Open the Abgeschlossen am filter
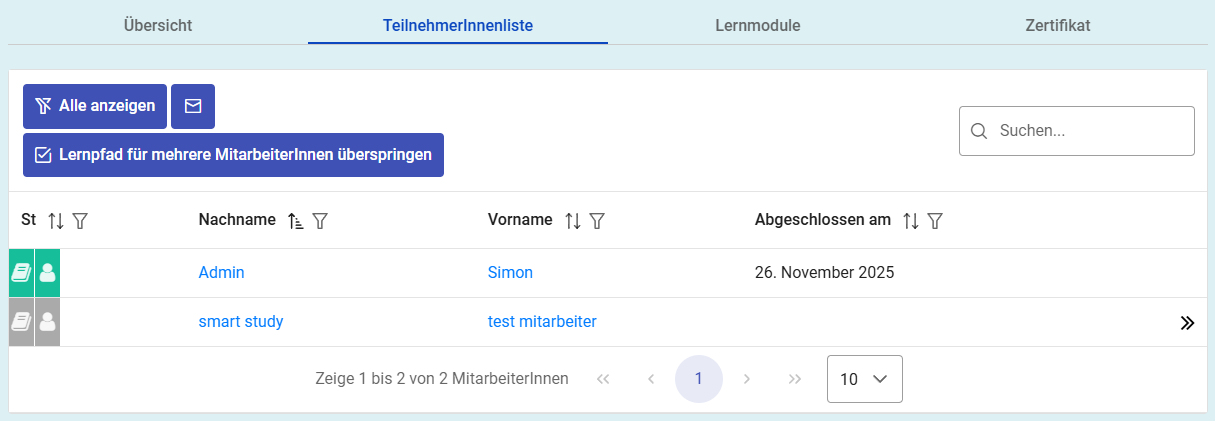The image size is (1215, 421). coord(935,220)
